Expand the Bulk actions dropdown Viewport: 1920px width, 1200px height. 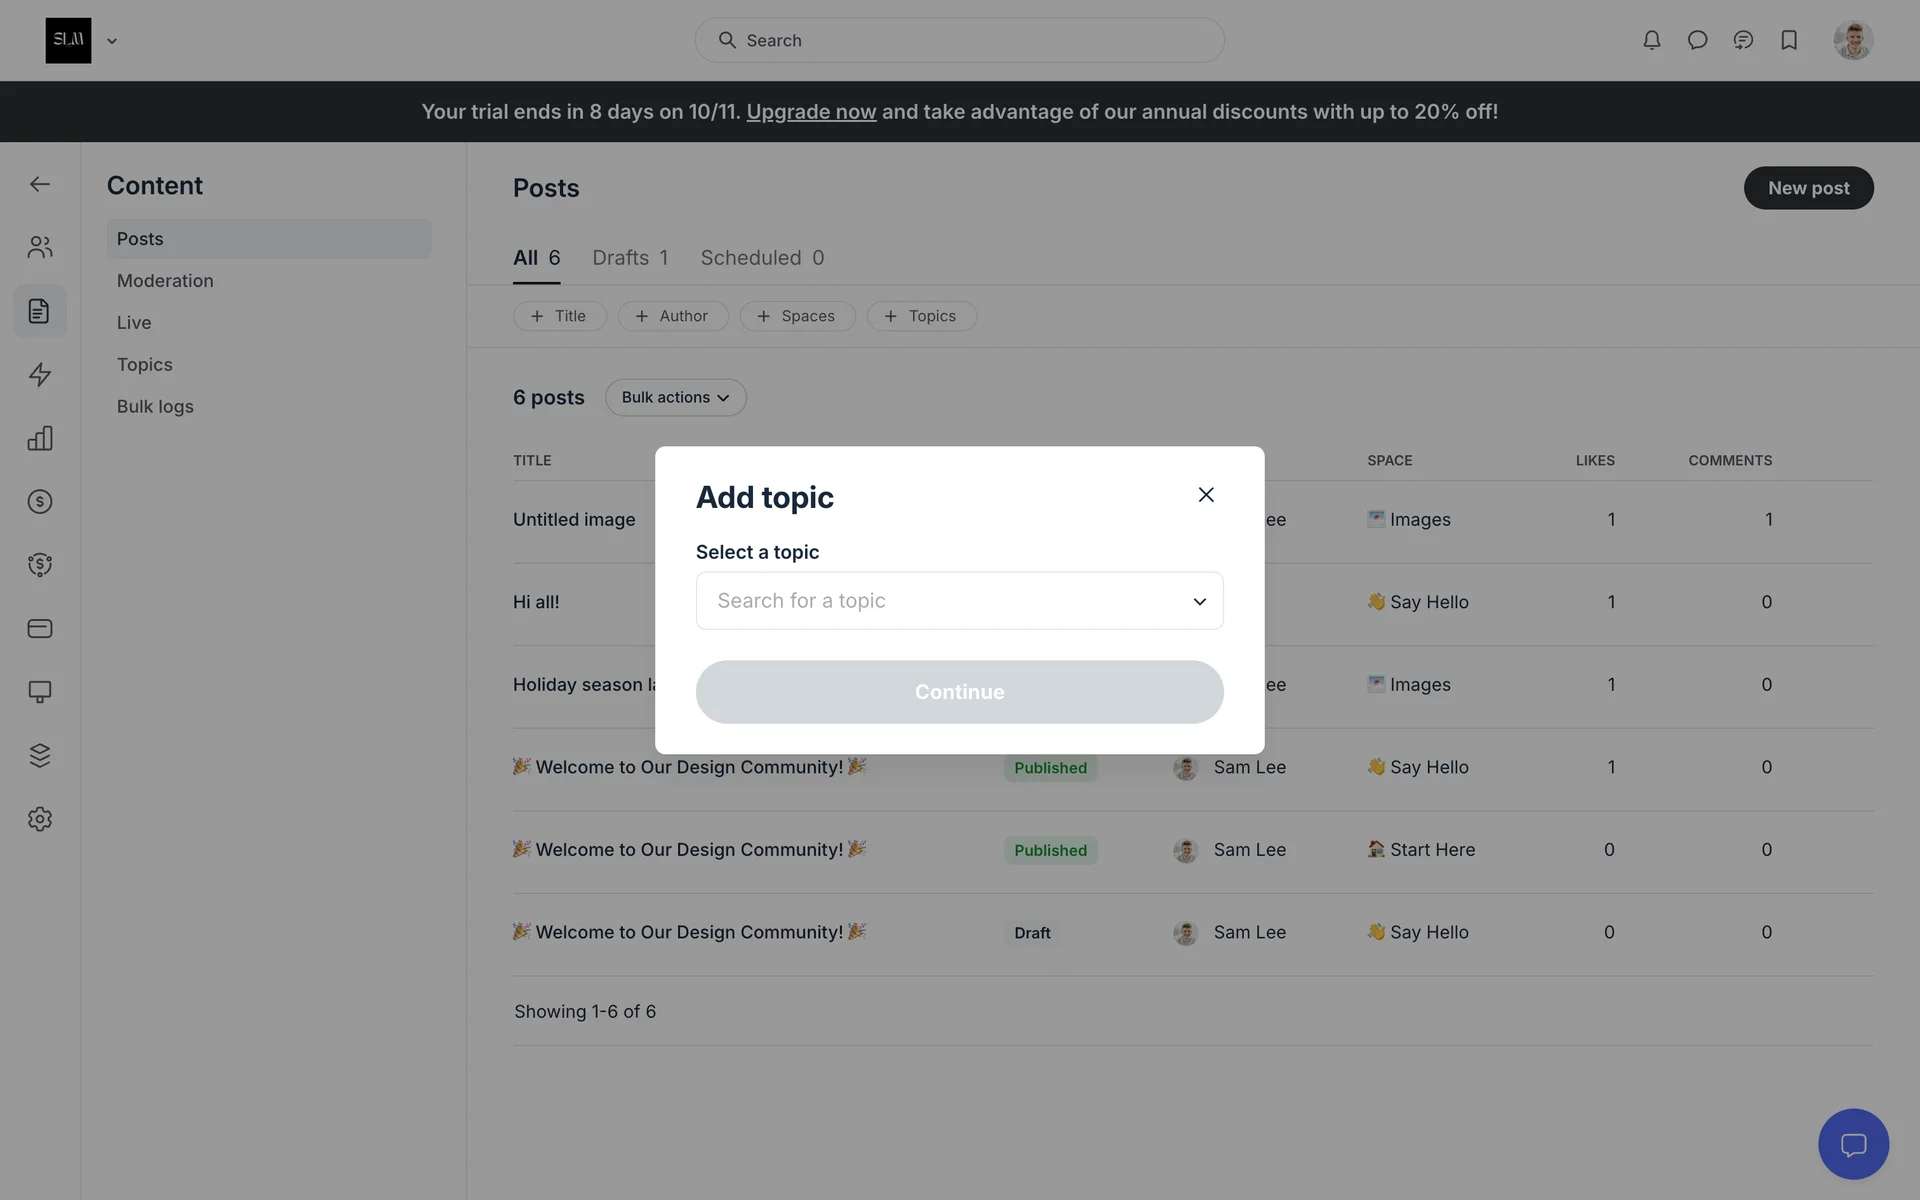(675, 397)
